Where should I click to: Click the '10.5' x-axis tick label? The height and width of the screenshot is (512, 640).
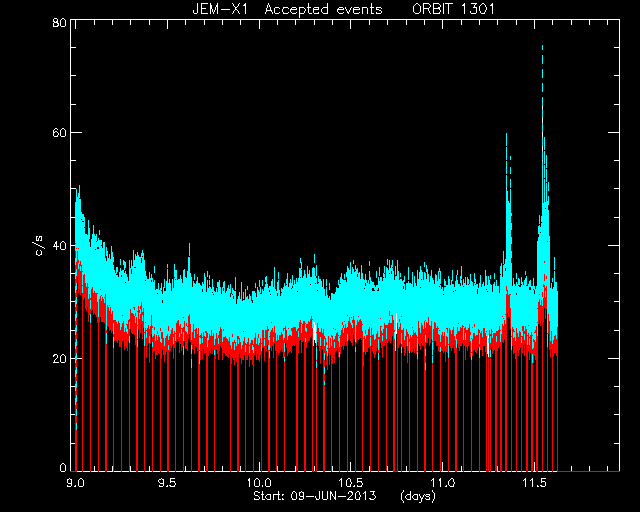point(351,483)
